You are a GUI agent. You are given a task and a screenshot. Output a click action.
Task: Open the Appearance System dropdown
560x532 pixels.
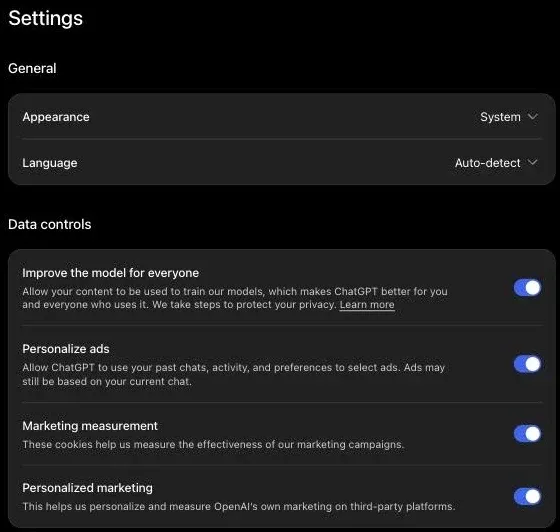coord(509,117)
